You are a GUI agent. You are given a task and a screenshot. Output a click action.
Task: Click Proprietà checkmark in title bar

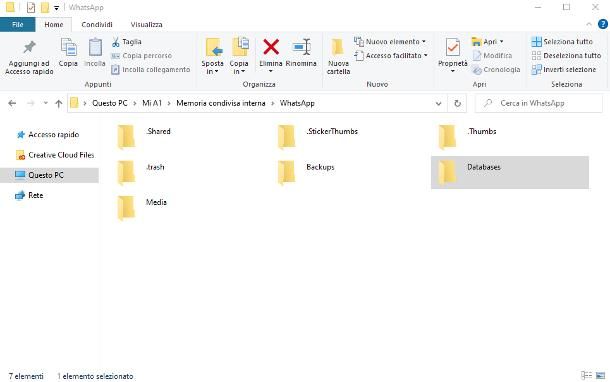pos(31,7)
